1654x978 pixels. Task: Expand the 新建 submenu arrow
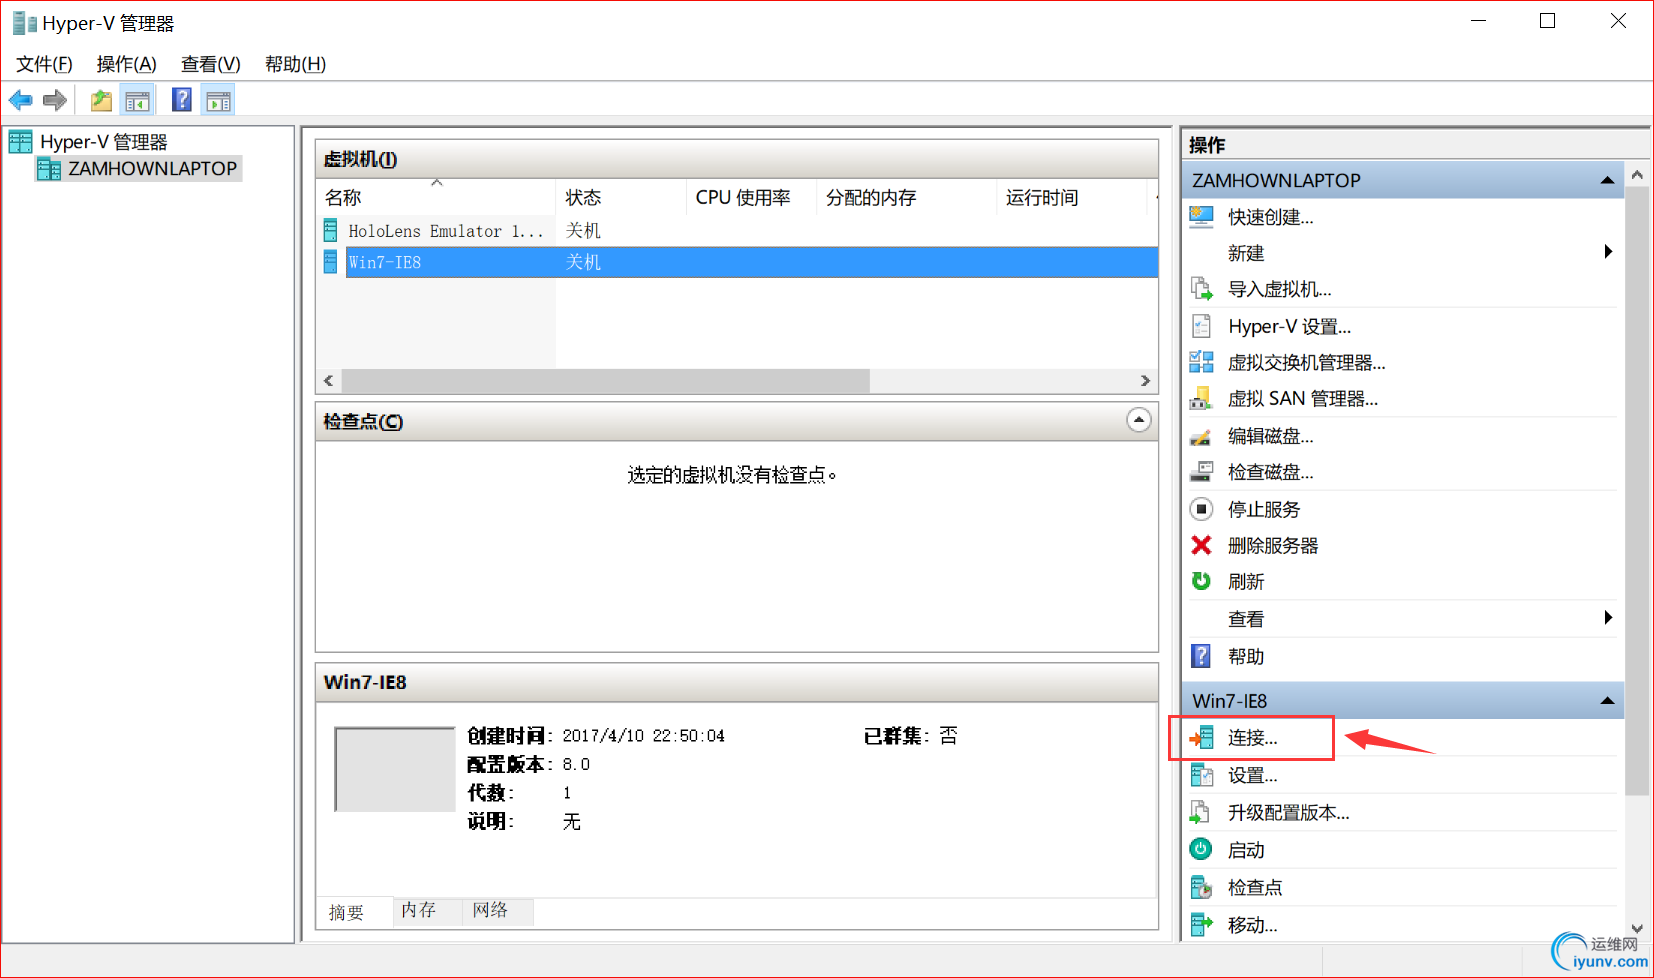tap(1608, 252)
